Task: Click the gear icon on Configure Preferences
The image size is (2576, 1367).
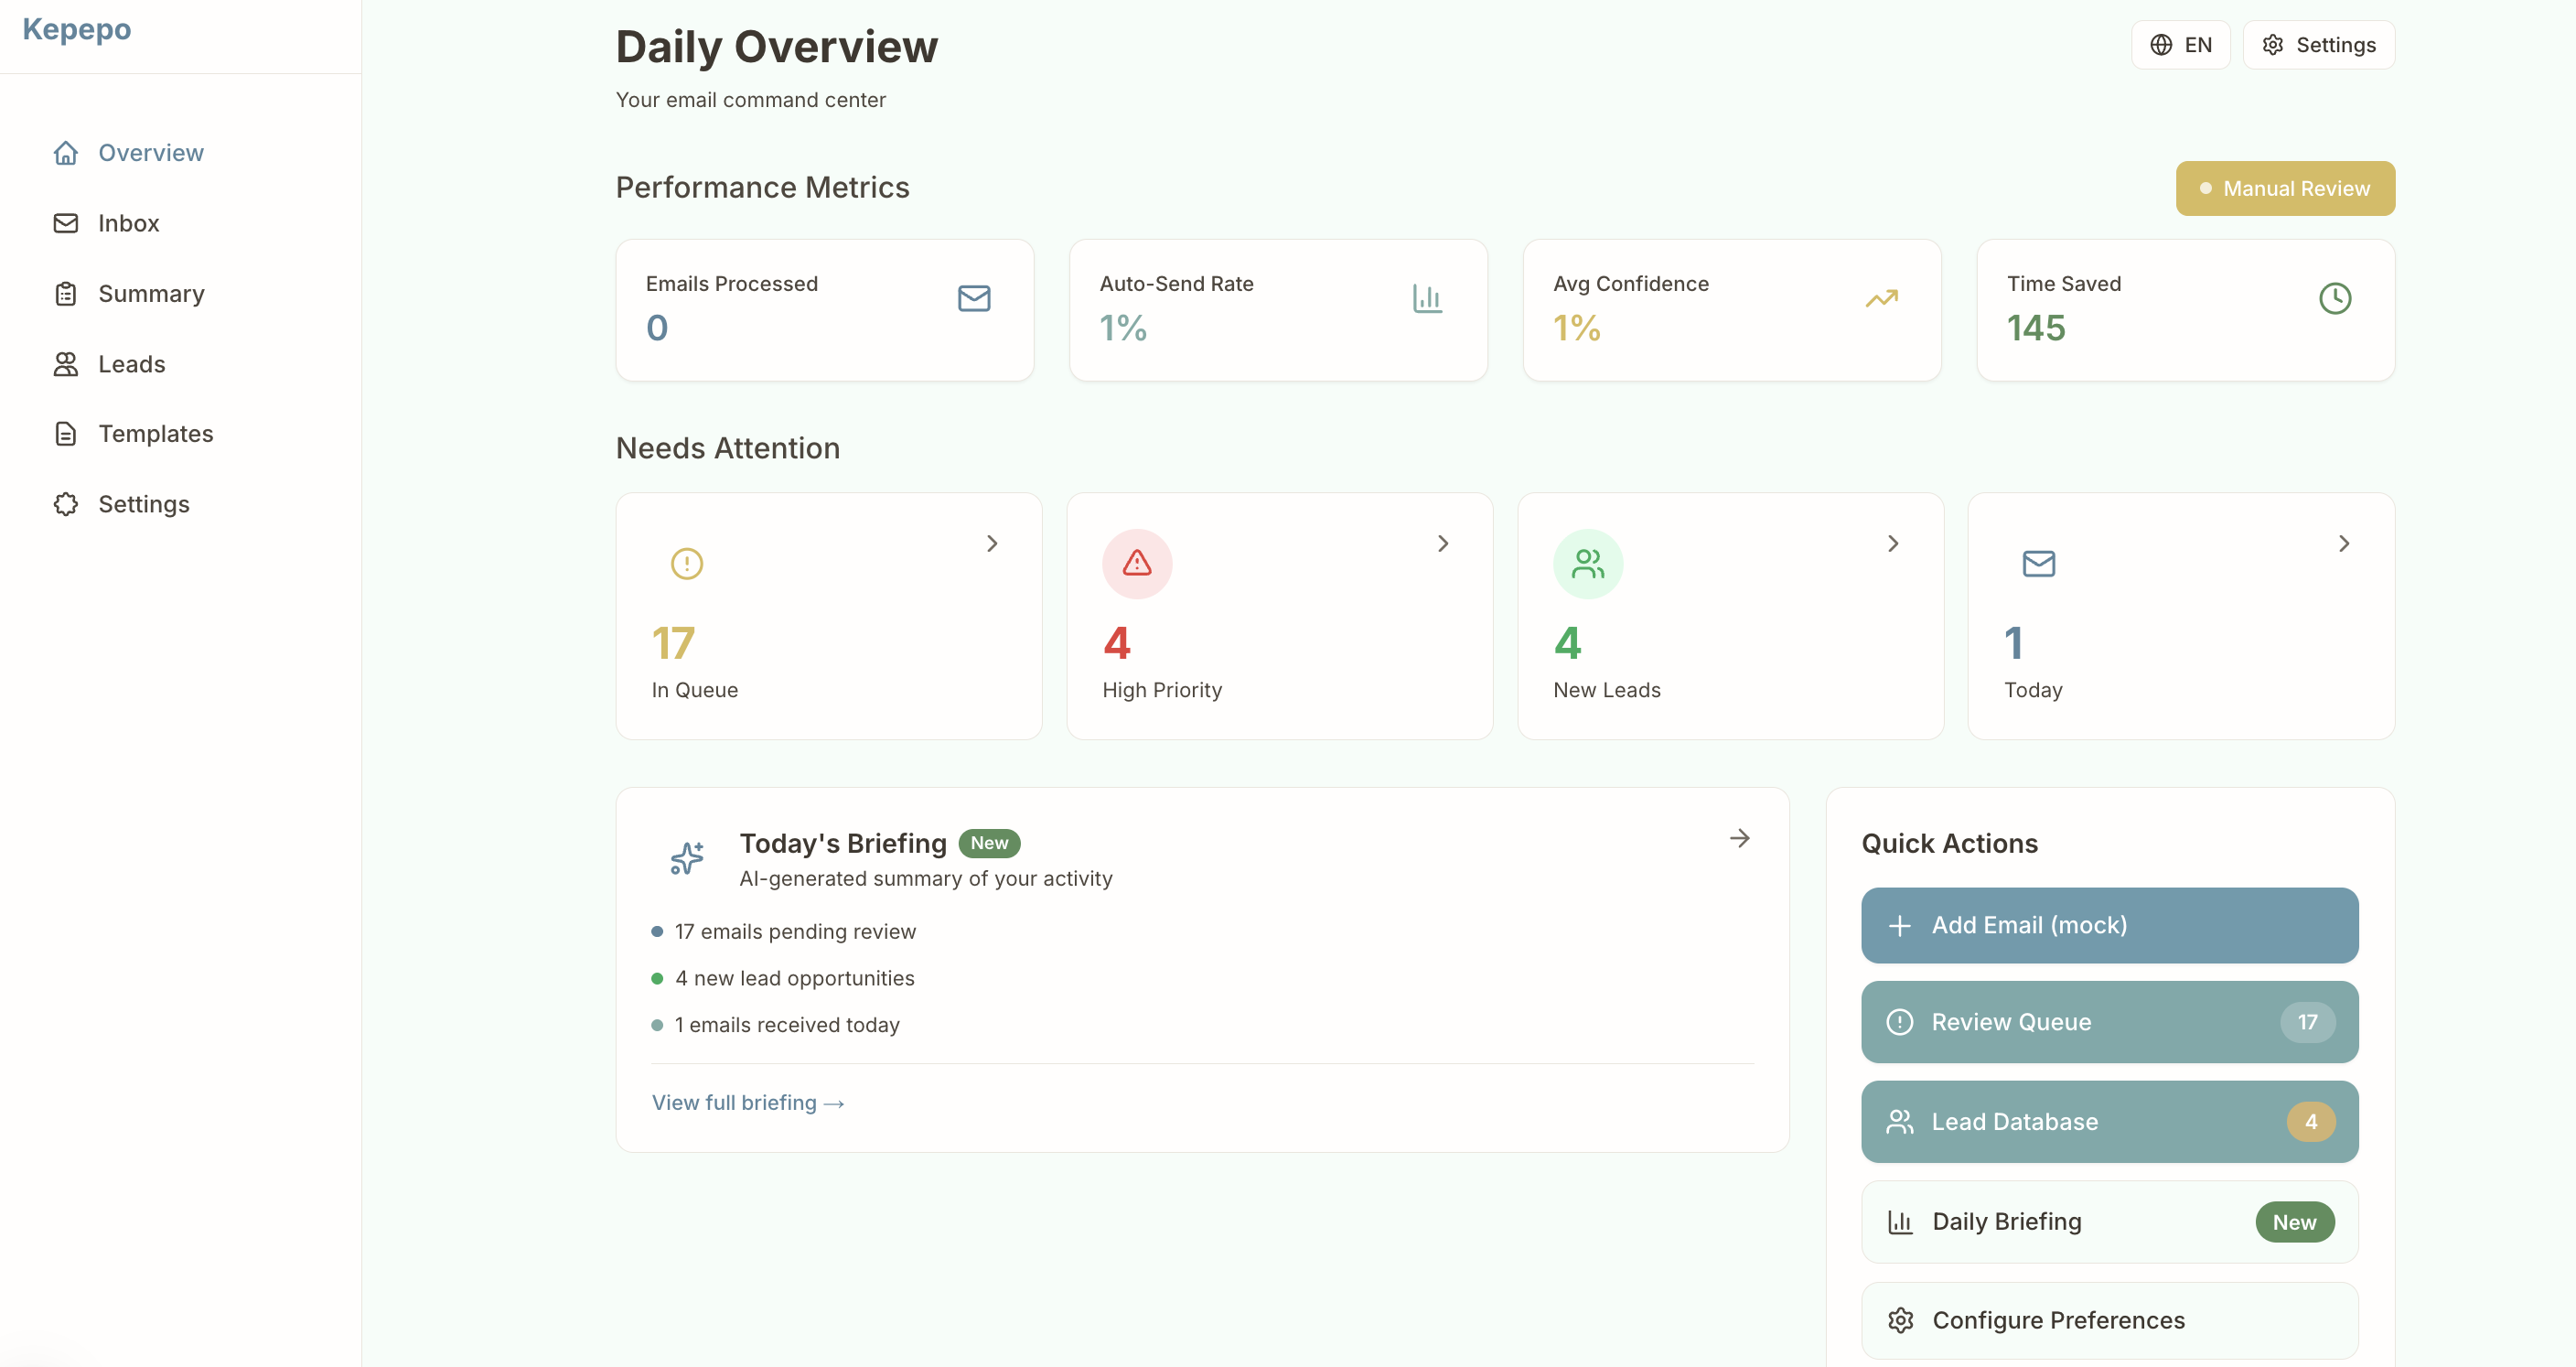Action: 1901,1320
